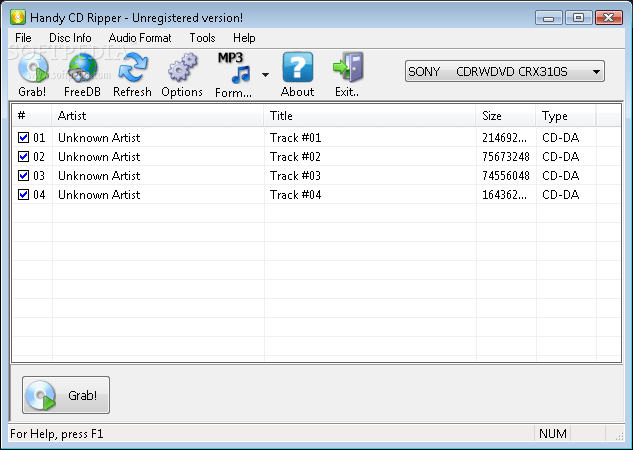This screenshot has width=633, height=450.
Task: Sort tracks by Title column header
Action: 370,116
